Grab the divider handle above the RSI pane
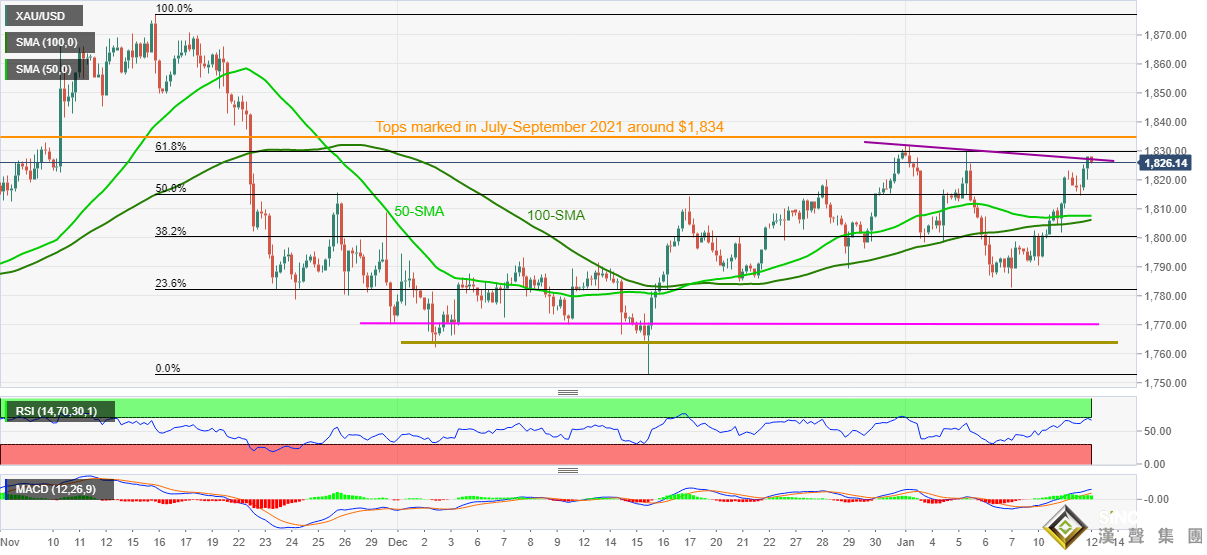 pyautogui.click(x=568, y=392)
